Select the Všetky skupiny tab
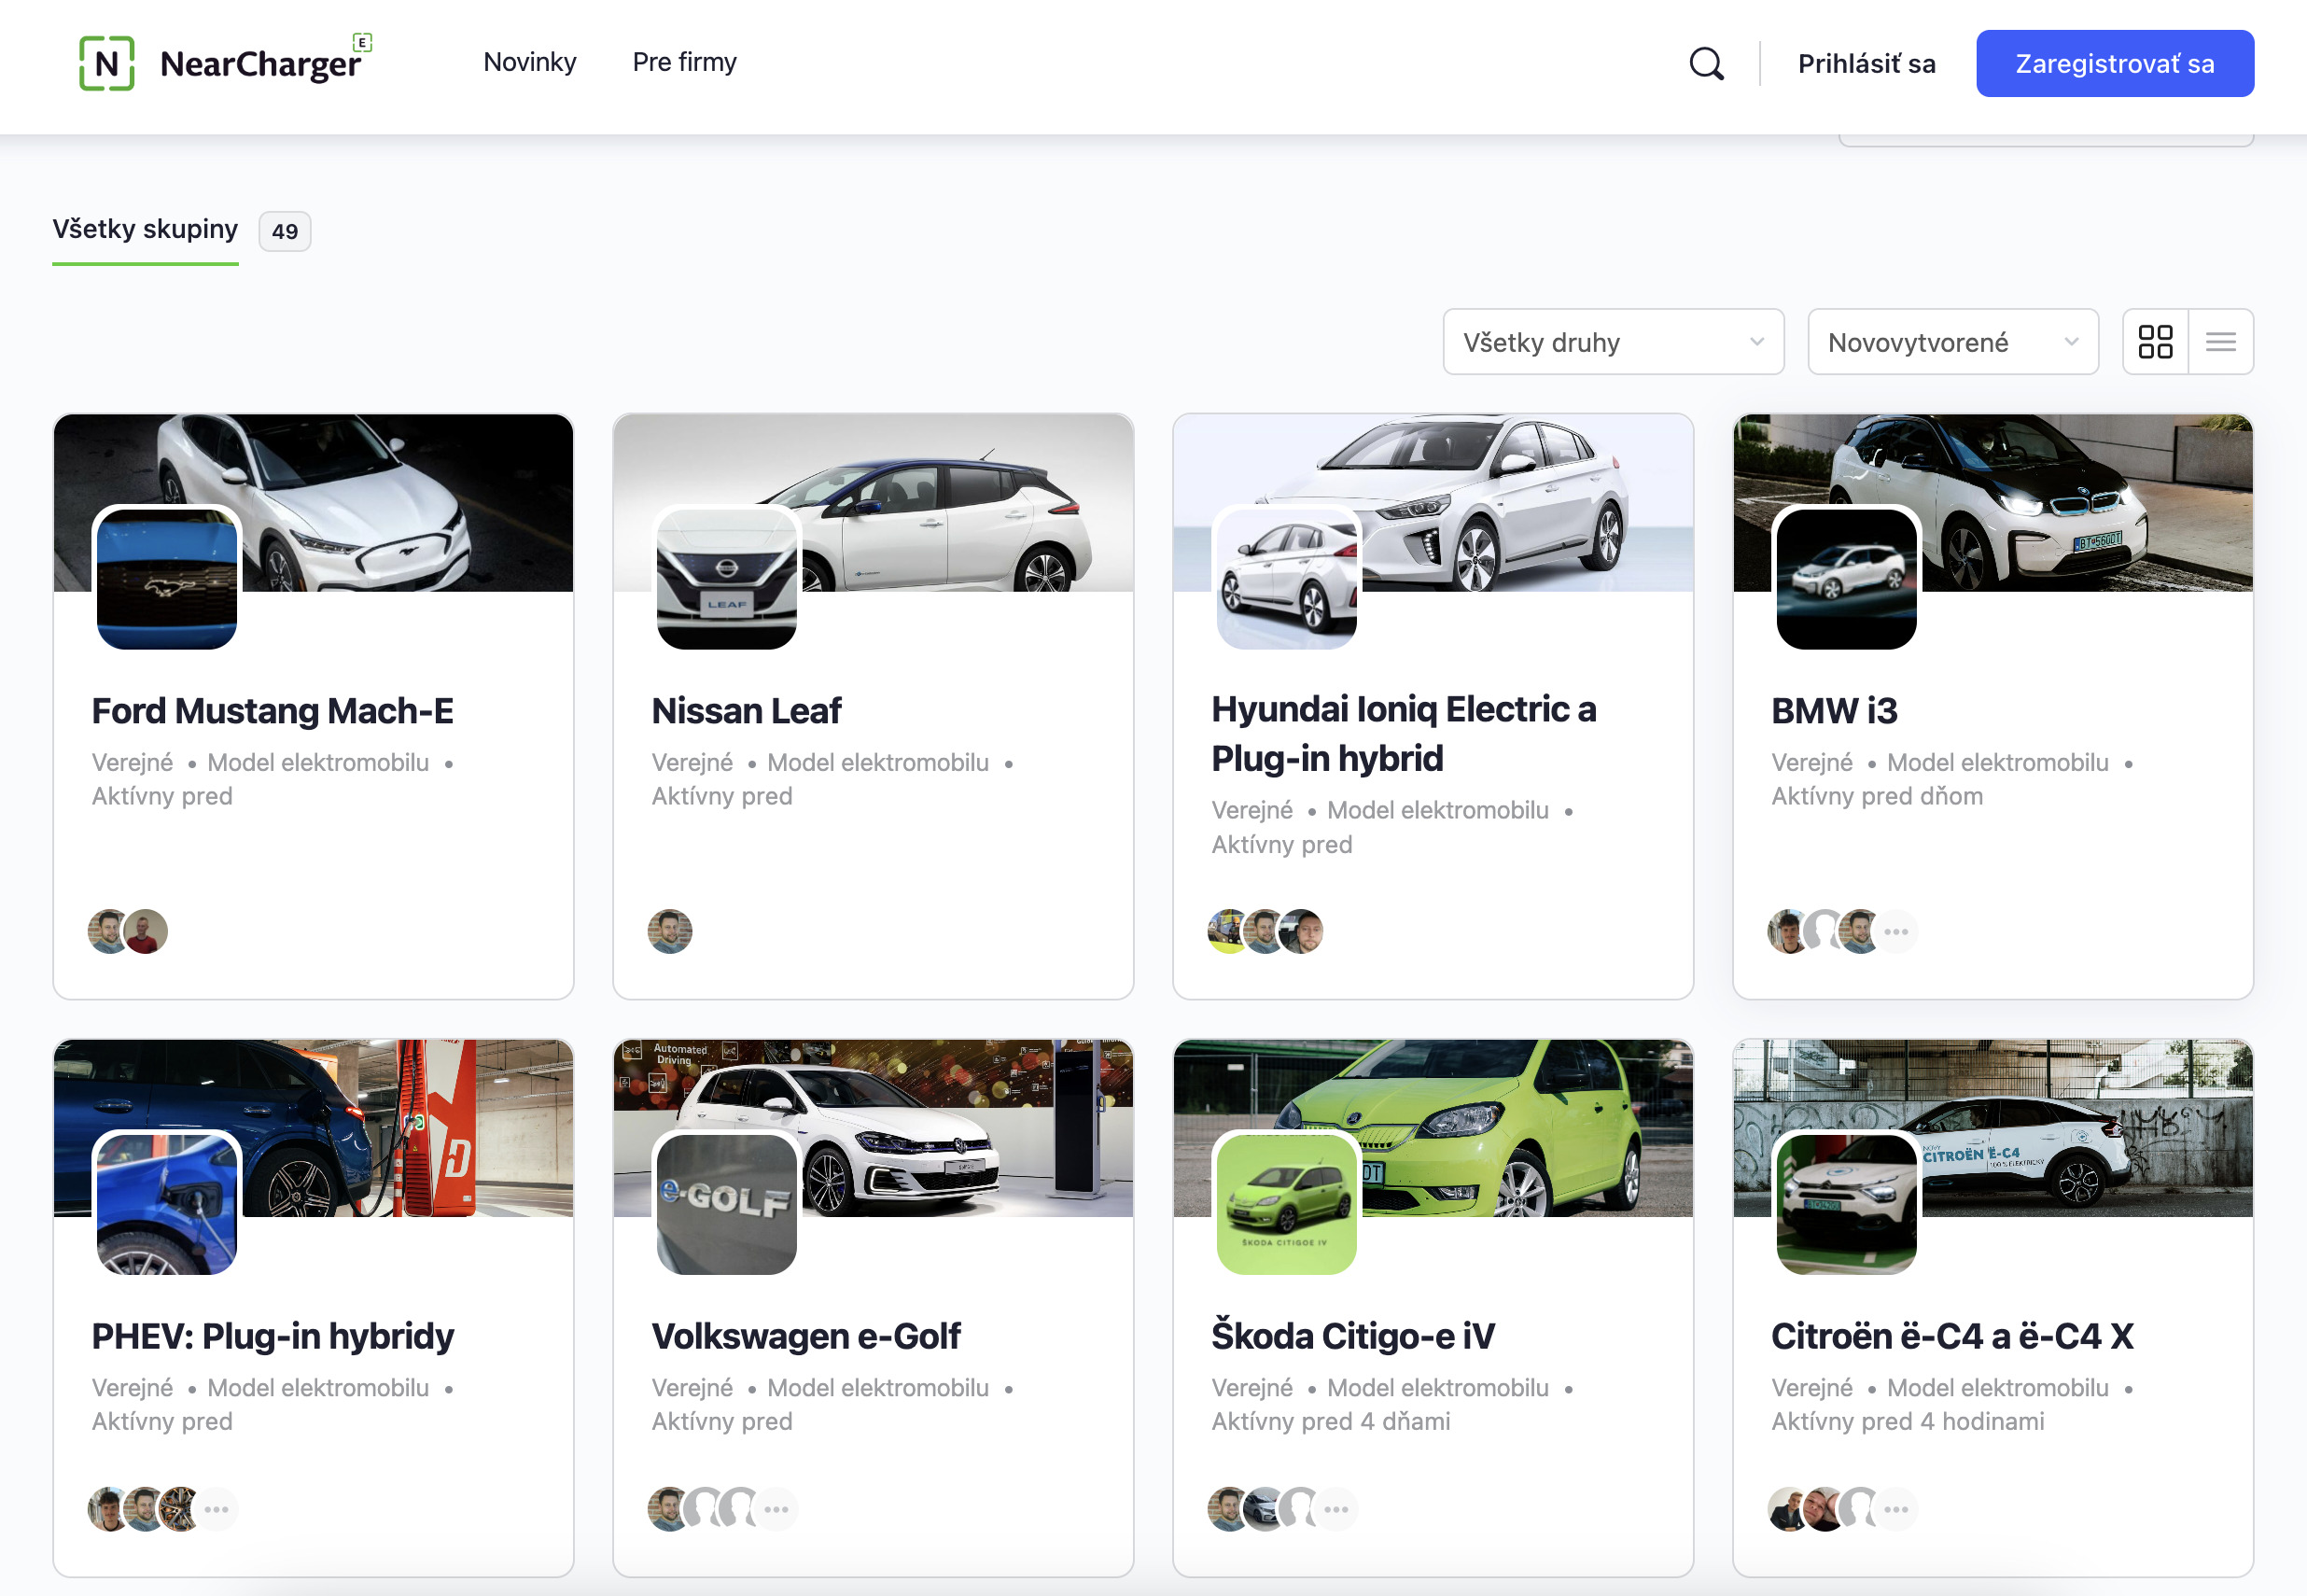Image resolution: width=2307 pixels, height=1596 pixels. 145,229
